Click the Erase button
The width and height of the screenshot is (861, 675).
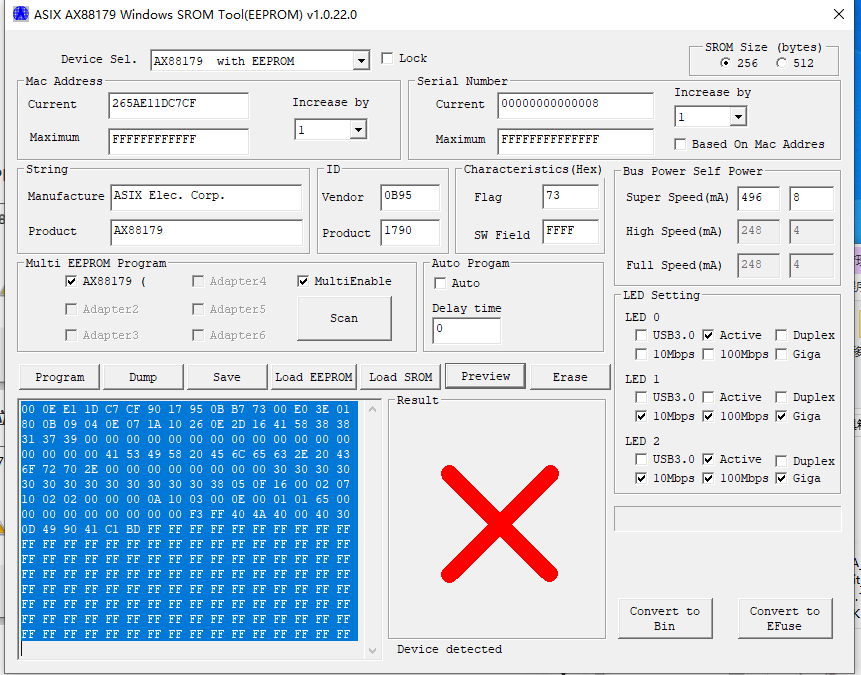click(570, 377)
